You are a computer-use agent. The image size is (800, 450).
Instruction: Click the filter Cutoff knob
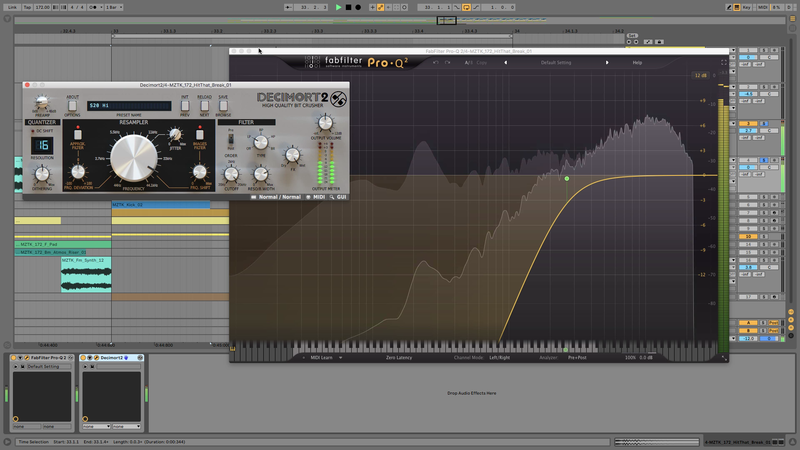231,174
